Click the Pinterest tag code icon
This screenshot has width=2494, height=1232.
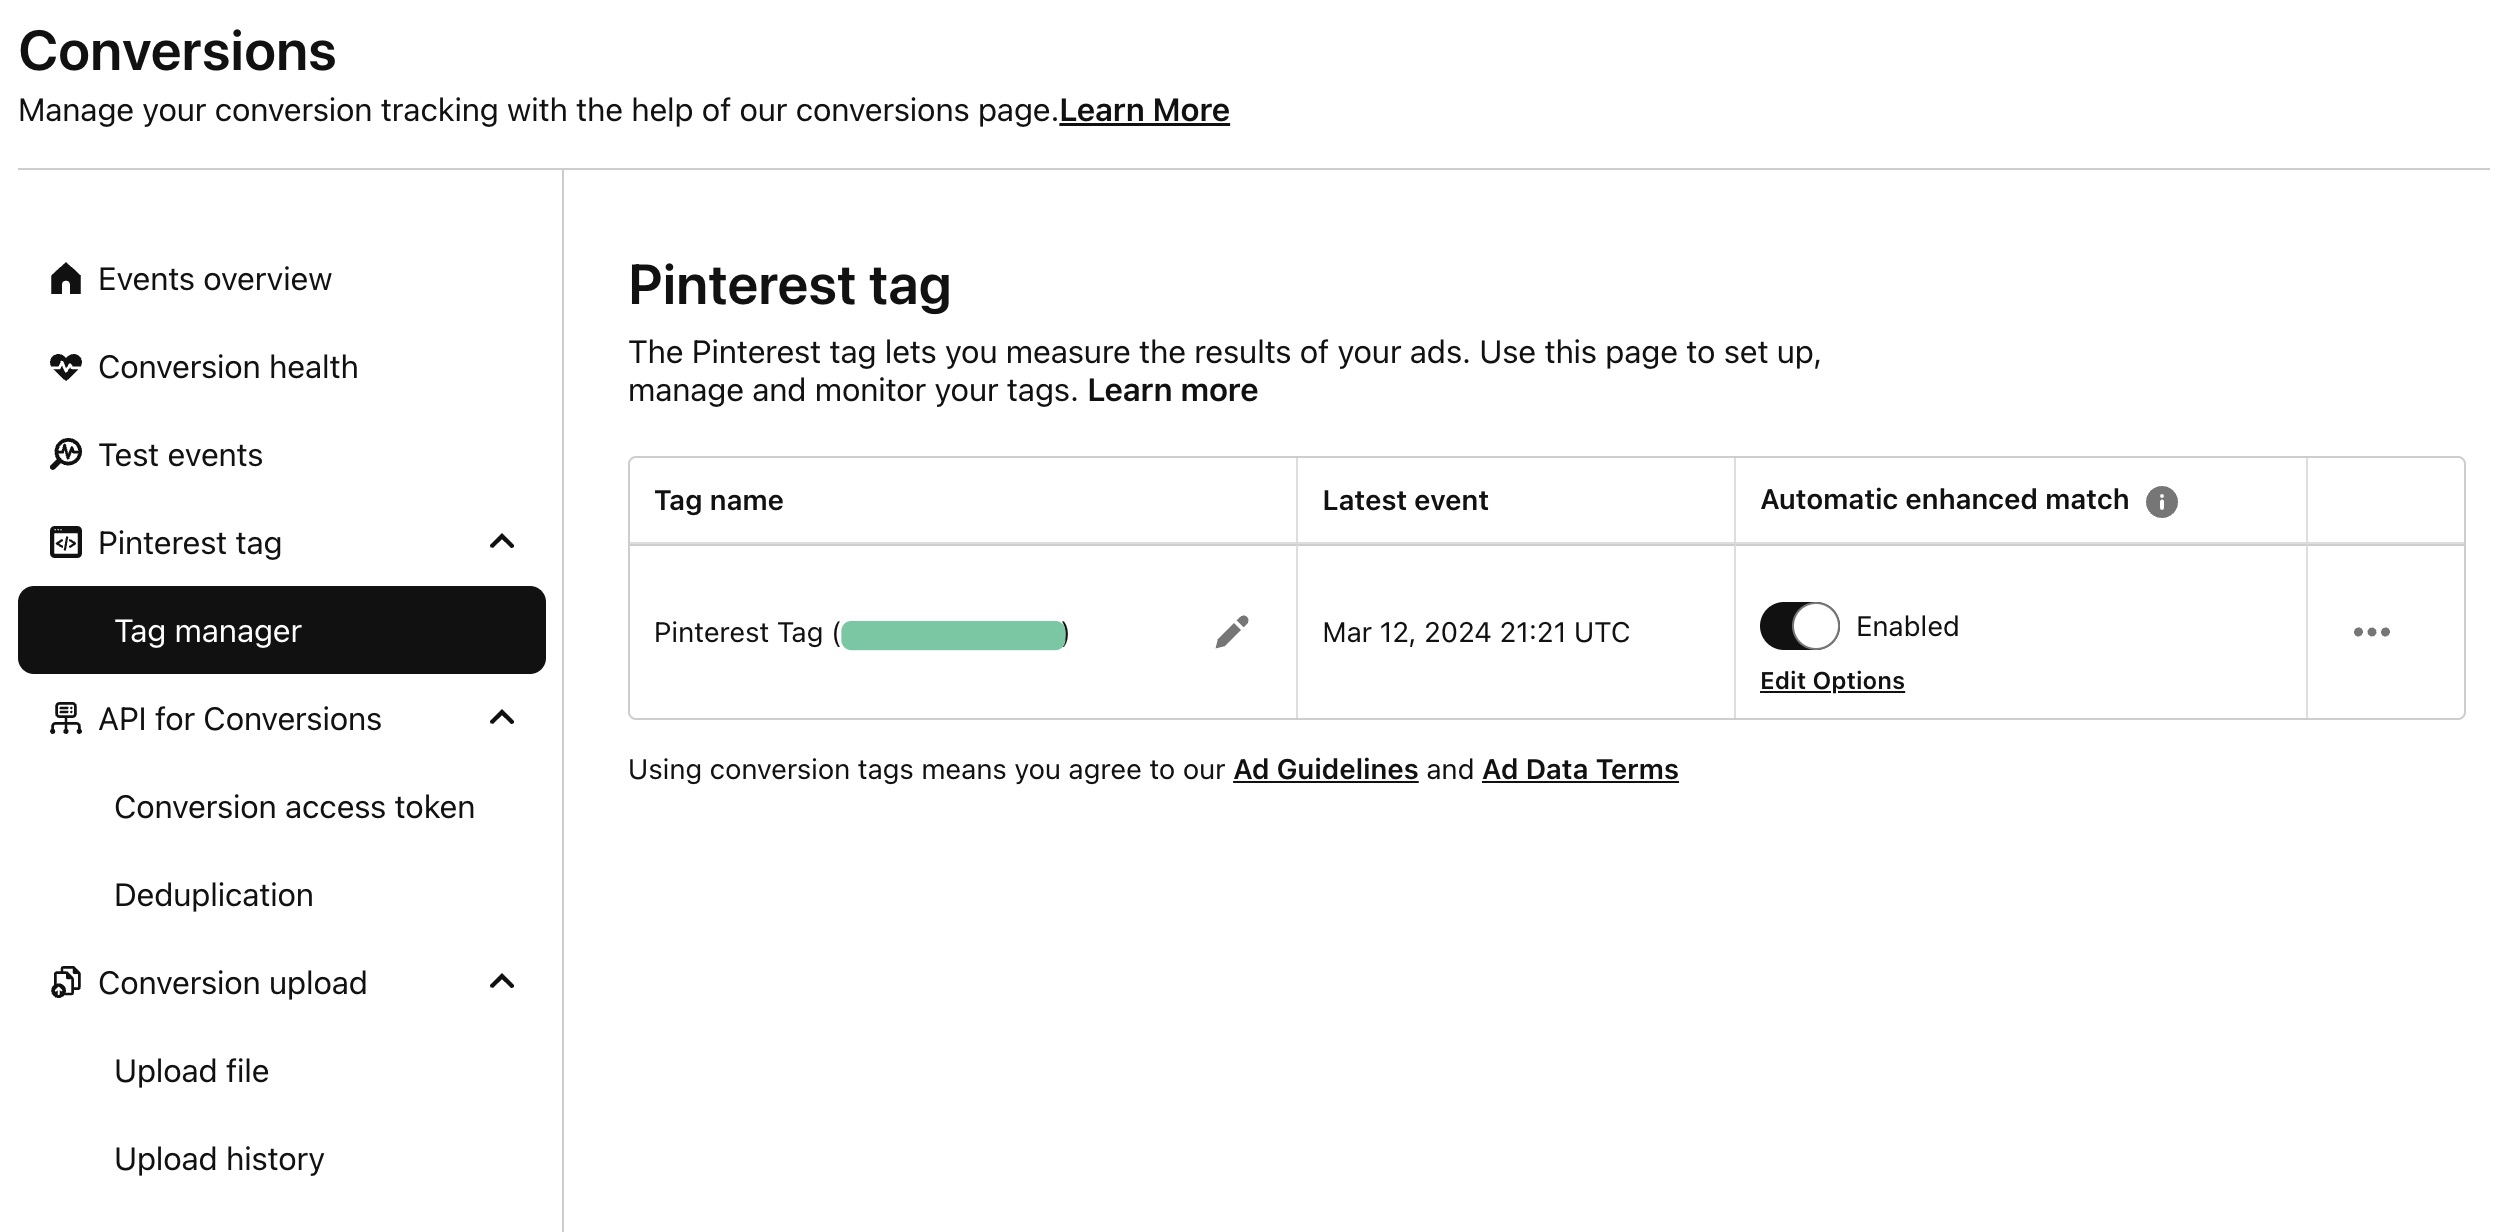point(64,542)
